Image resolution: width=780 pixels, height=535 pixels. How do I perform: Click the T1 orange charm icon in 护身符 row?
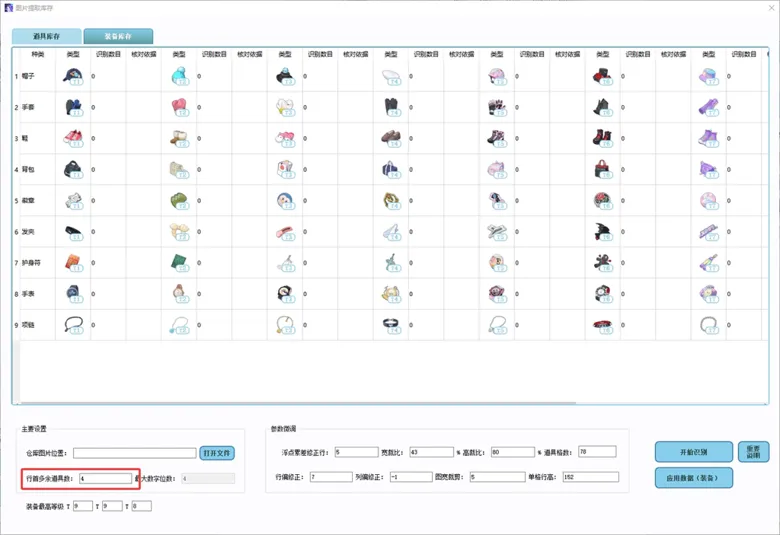73,263
